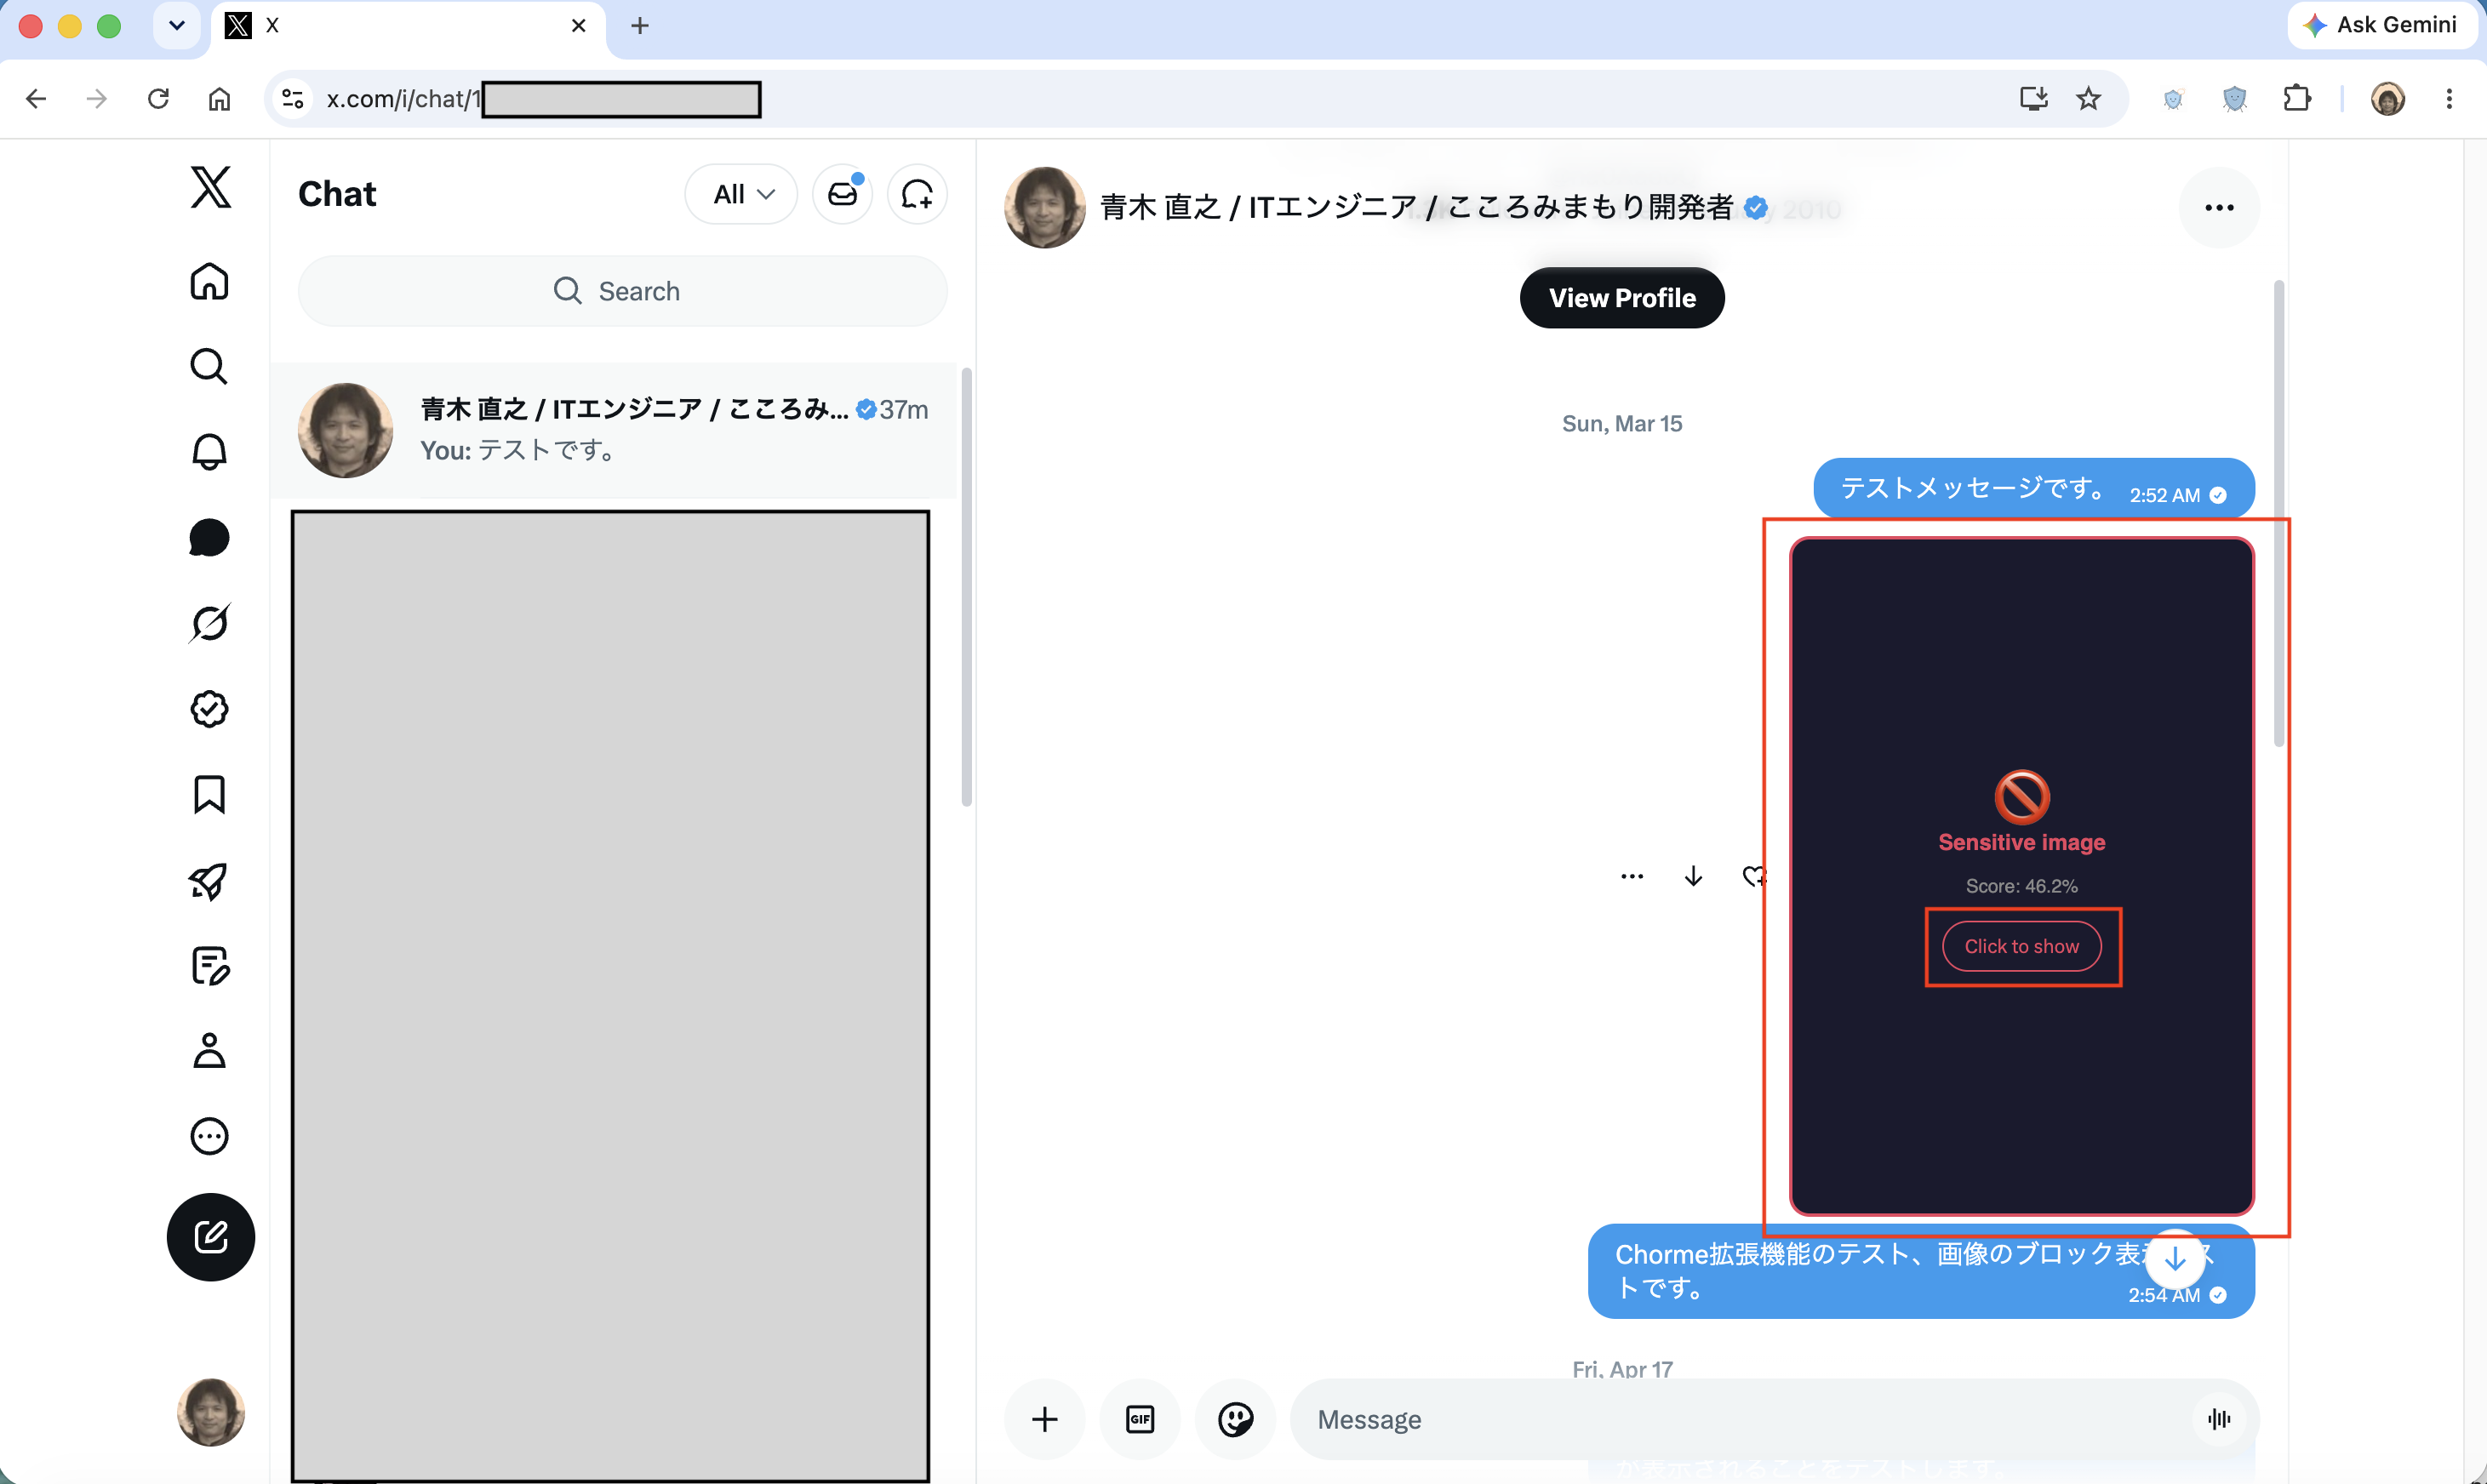This screenshot has width=2487, height=1484.
Task: Click the Chorme拡張機能のテスト message bubble
Action: point(1921,1271)
